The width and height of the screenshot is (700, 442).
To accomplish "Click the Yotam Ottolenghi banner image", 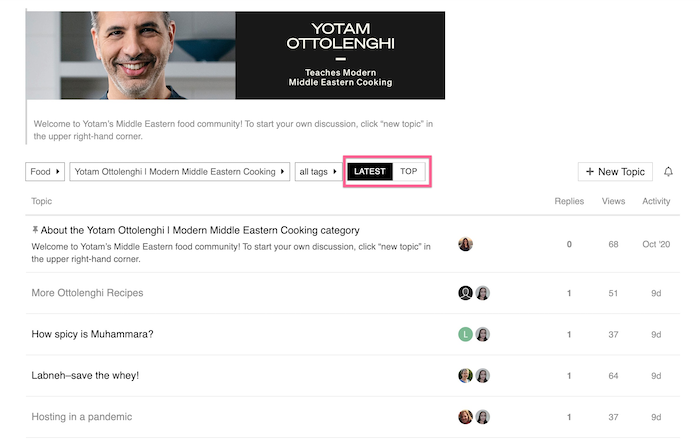I will point(235,55).
